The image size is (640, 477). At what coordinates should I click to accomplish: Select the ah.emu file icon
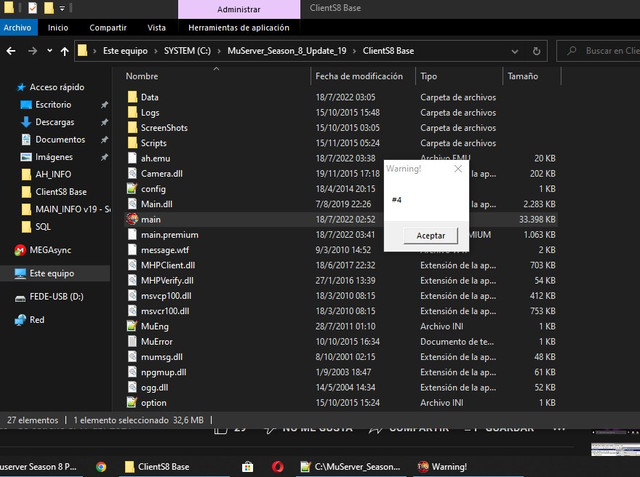tap(132, 158)
